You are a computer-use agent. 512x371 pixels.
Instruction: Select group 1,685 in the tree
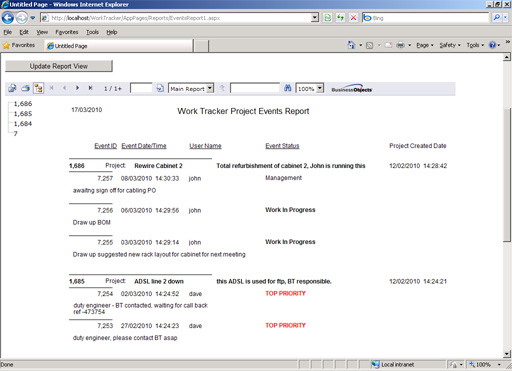[23, 114]
